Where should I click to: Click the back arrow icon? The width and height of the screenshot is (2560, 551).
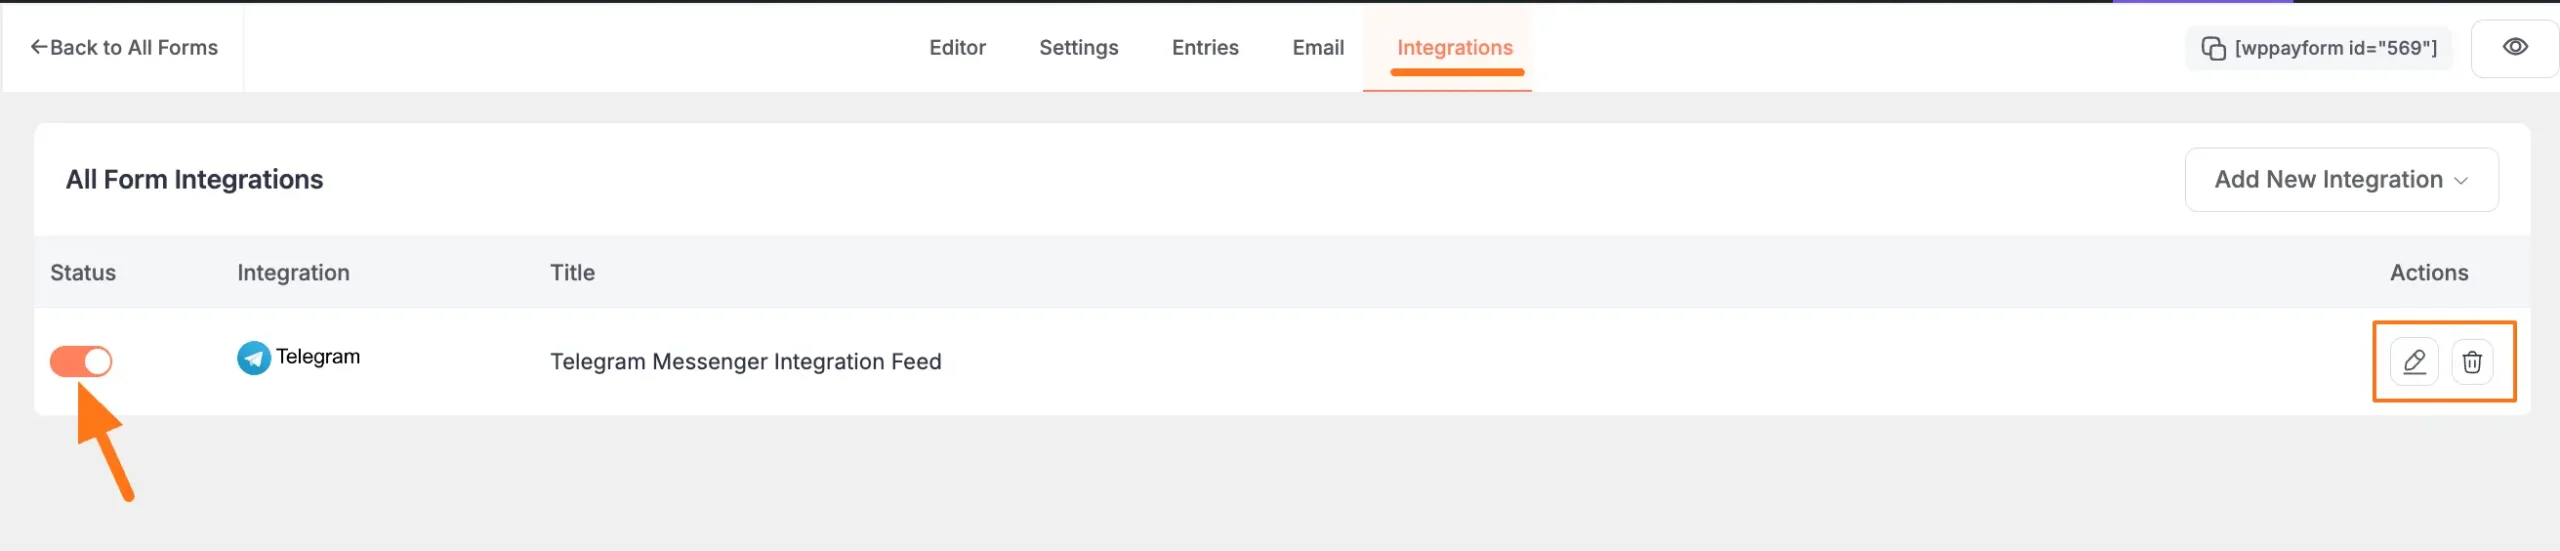(x=38, y=47)
